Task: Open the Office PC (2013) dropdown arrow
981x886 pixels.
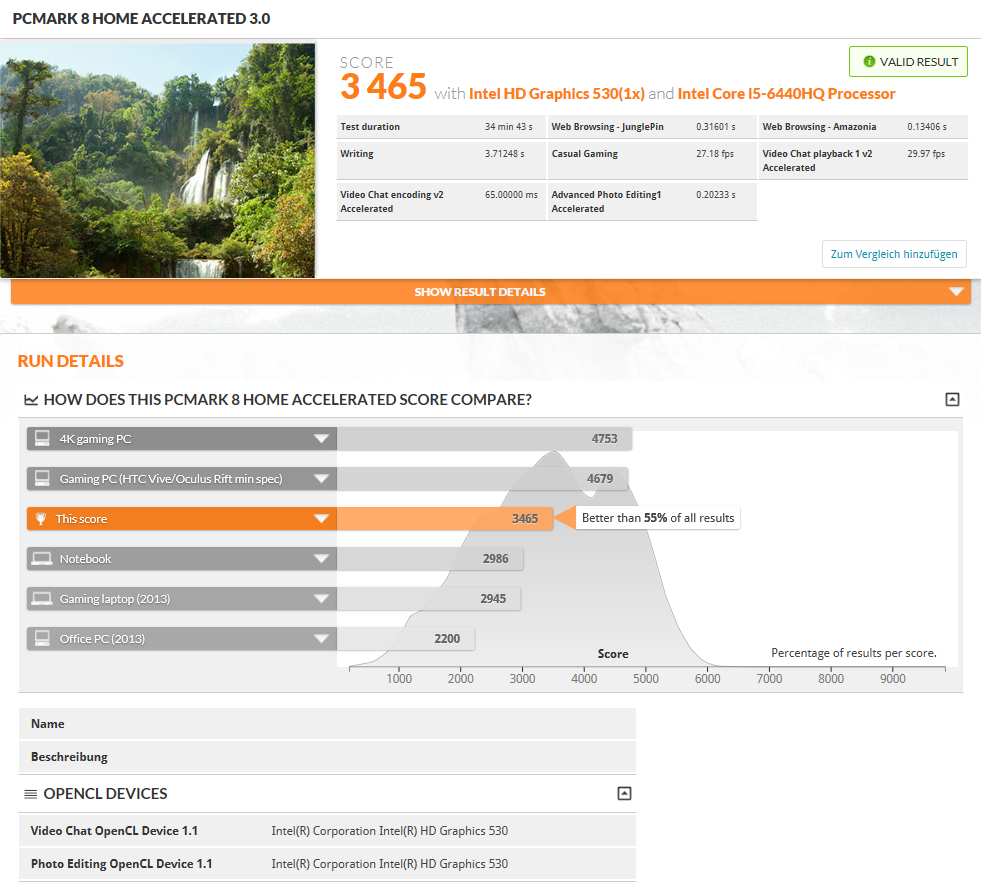Action: tap(321, 639)
